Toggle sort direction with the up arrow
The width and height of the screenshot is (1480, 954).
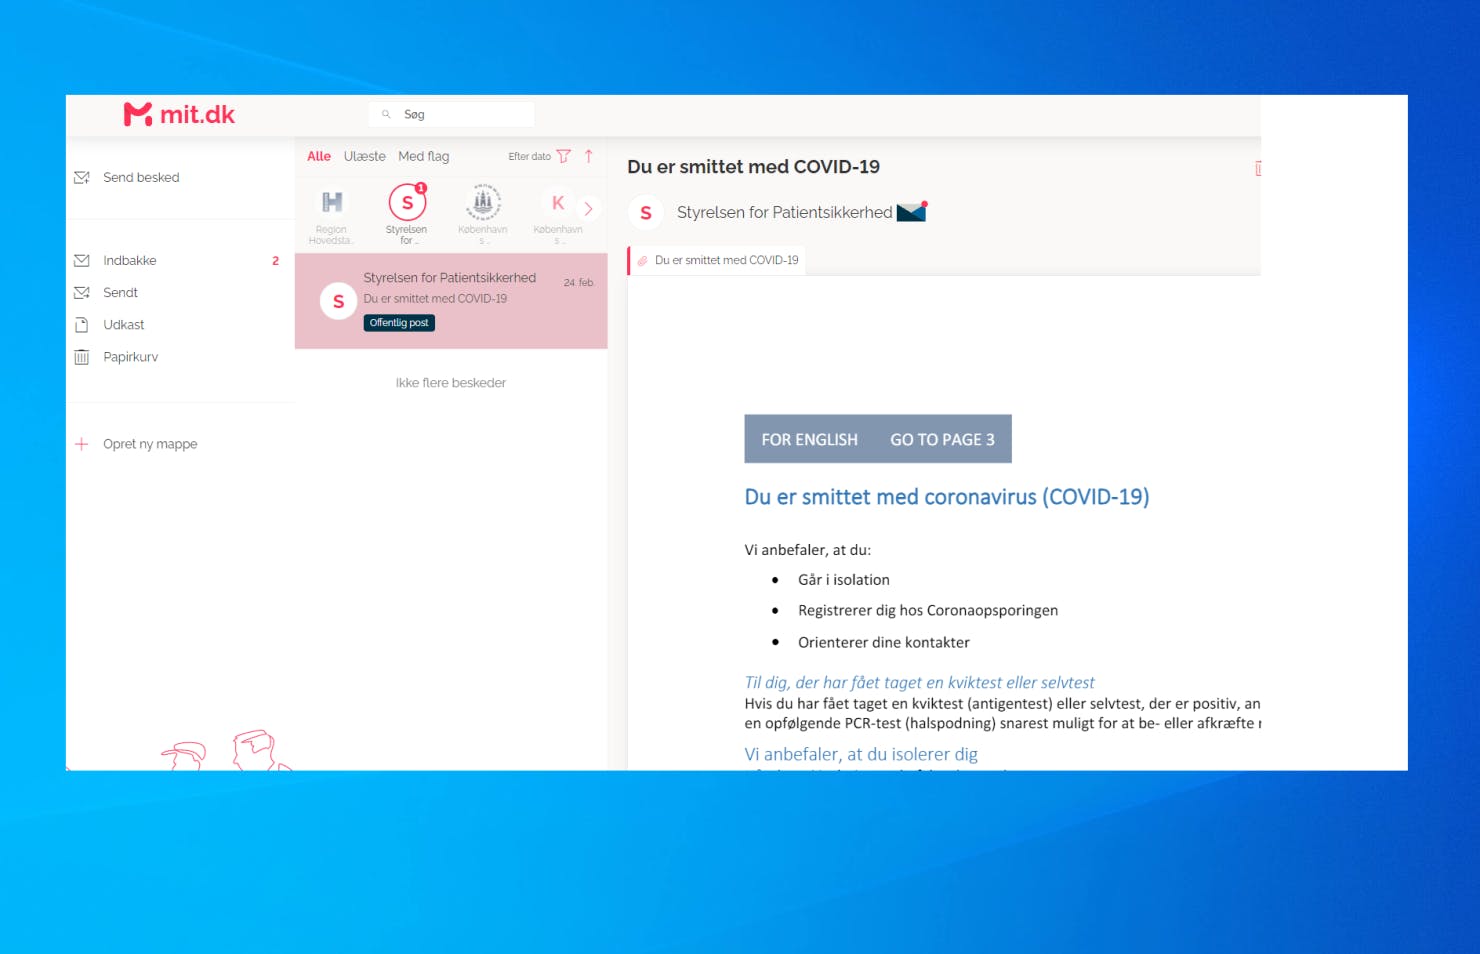pyautogui.click(x=589, y=156)
